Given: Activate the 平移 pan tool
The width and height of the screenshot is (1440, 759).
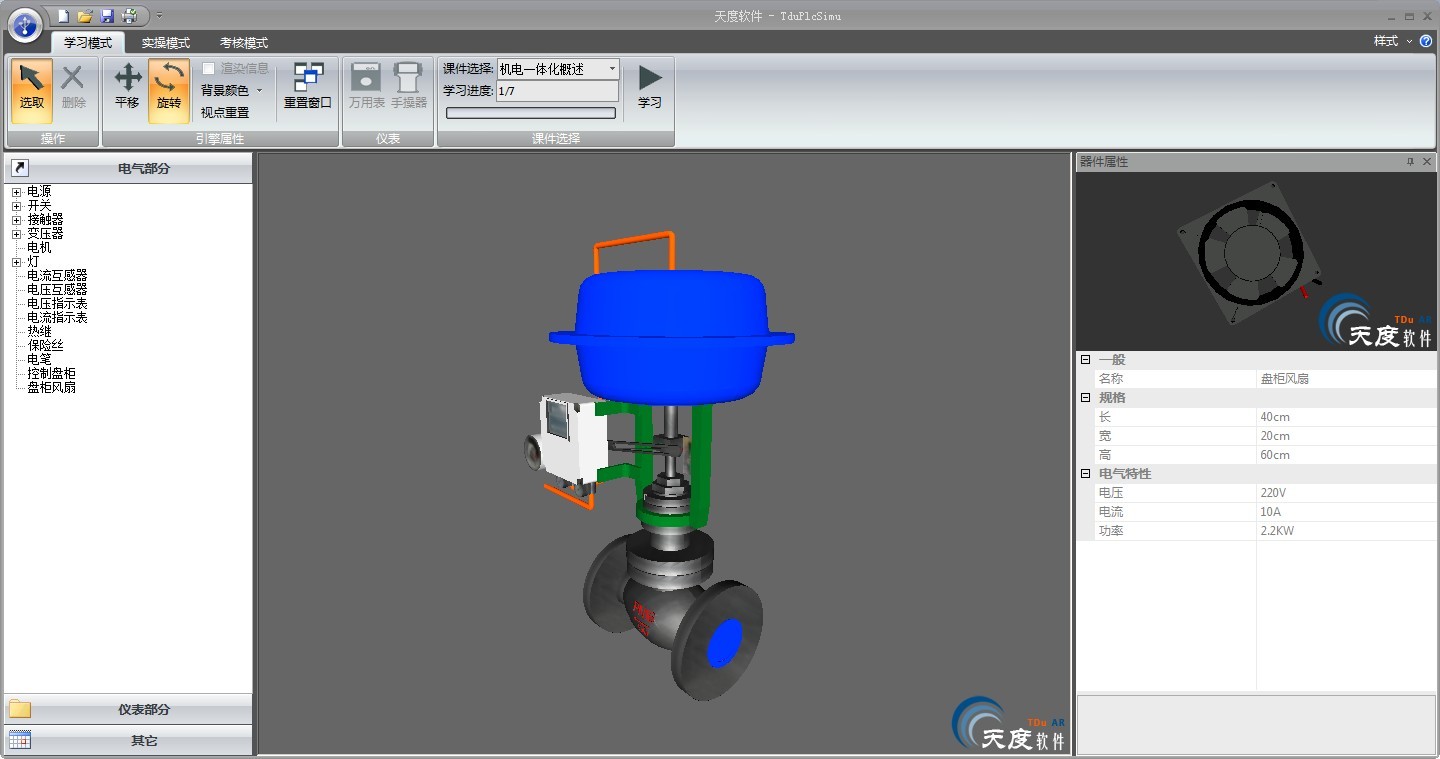Looking at the screenshot, I should coord(127,91).
